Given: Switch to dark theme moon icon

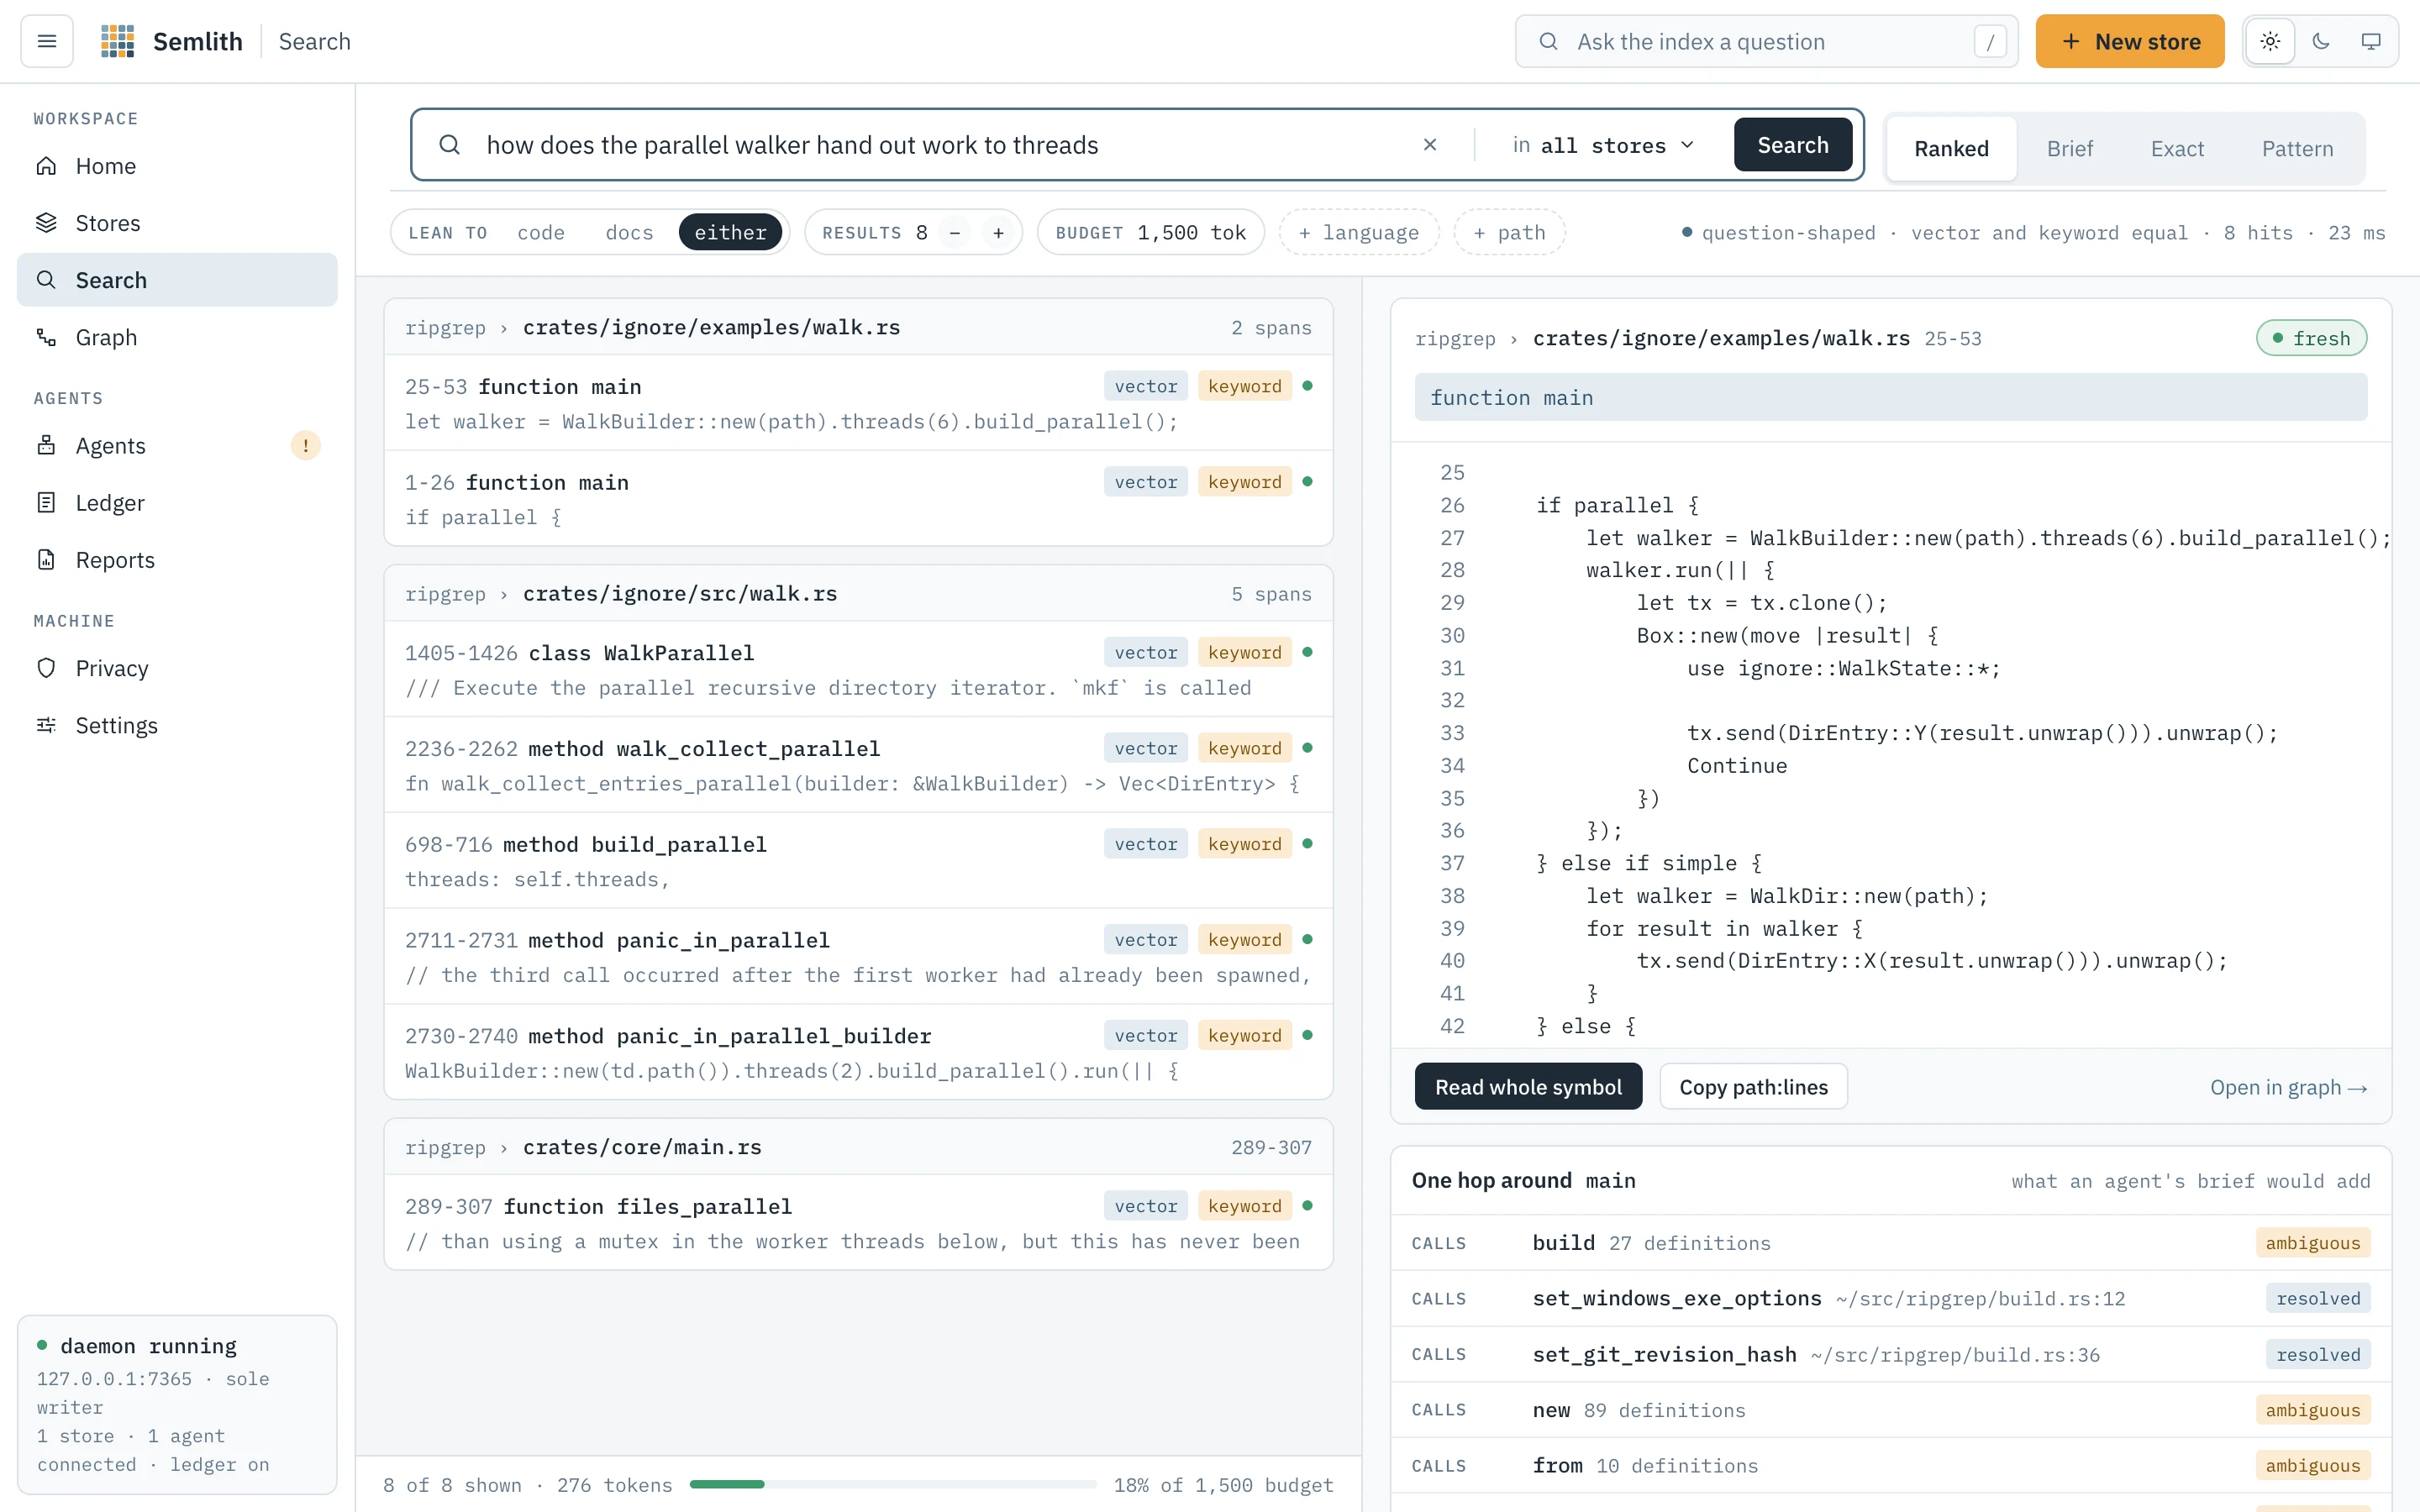Looking at the screenshot, I should click(x=2320, y=41).
